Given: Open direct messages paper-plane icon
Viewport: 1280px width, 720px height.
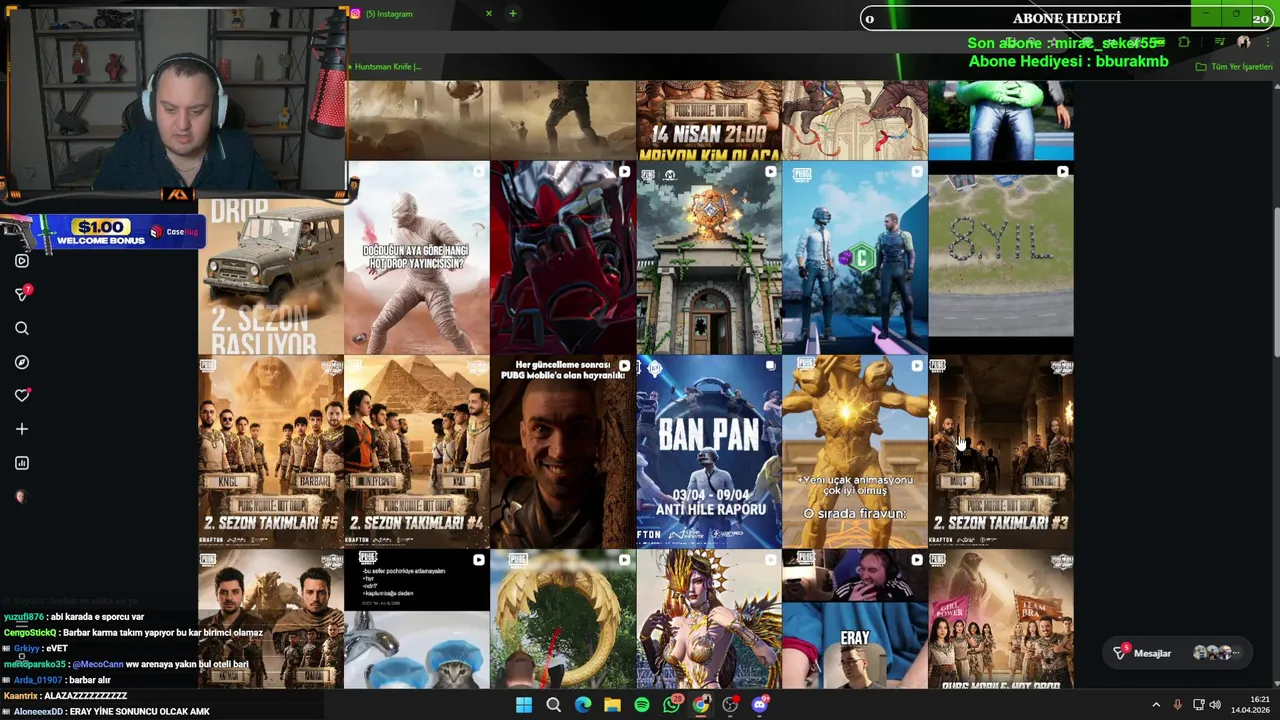Looking at the screenshot, I should (x=22, y=294).
